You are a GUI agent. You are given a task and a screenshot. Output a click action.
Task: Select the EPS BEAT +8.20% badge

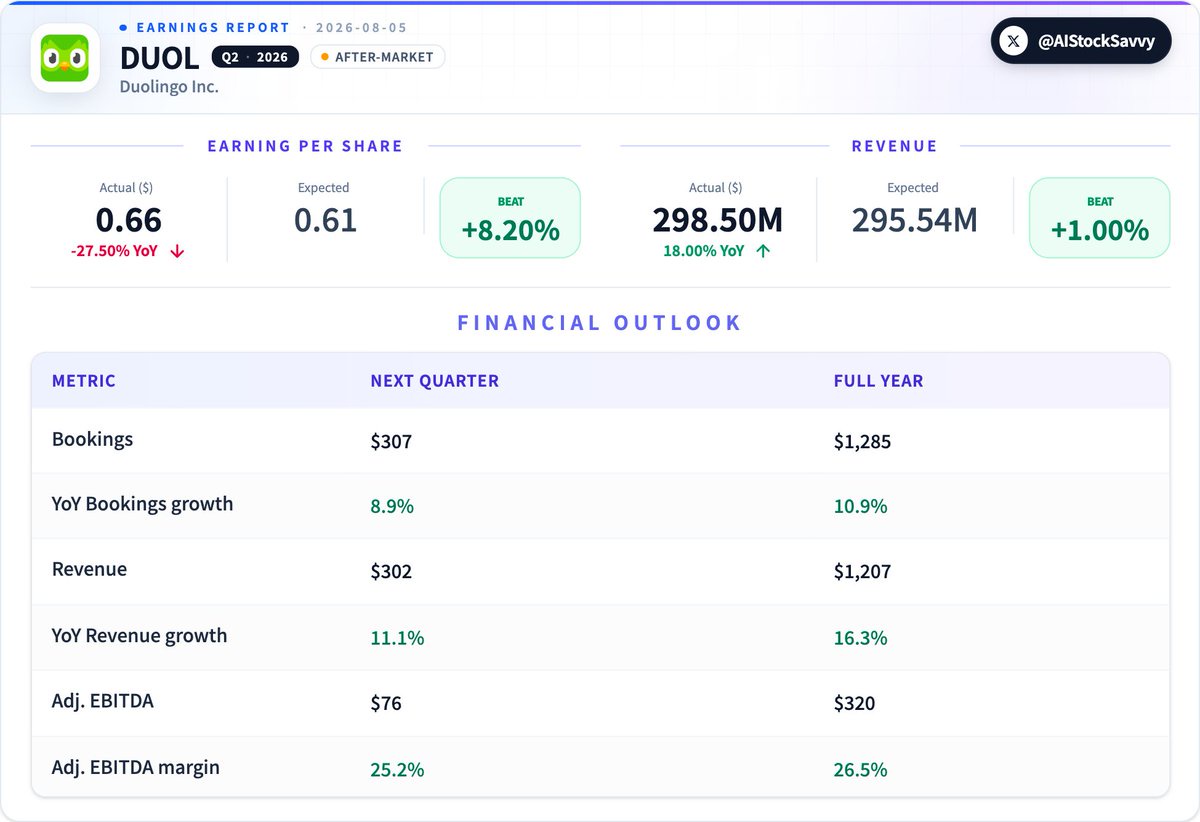[x=510, y=218]
